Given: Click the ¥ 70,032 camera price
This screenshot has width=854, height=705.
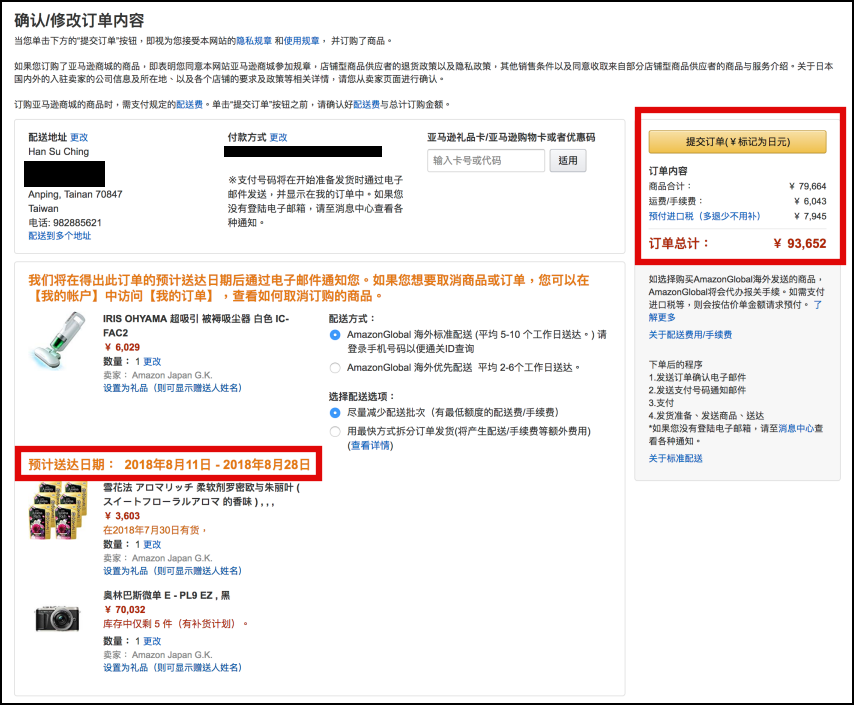Looking at the screenshot, I should point(125,610).
